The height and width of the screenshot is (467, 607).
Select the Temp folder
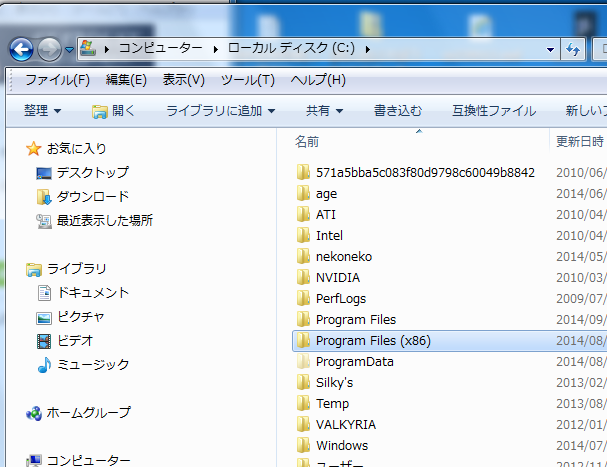(332, 403)
